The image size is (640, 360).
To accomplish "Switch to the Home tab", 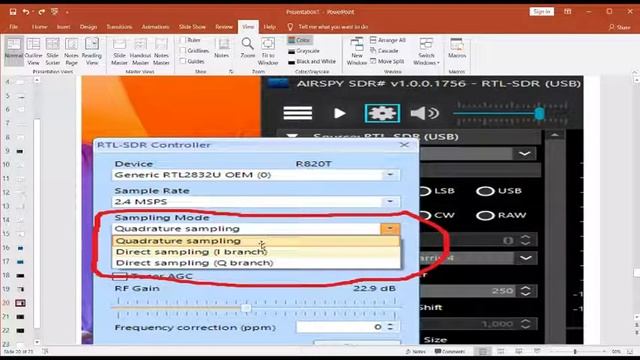I will 40,27.
